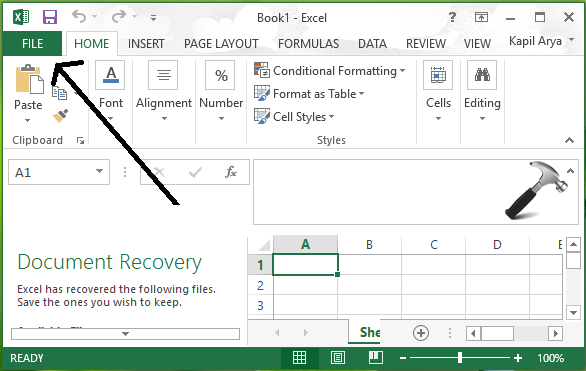This screenshot has width=586, height=371.
Task: Open the Kapil Arya account menu
Action: 541,41
